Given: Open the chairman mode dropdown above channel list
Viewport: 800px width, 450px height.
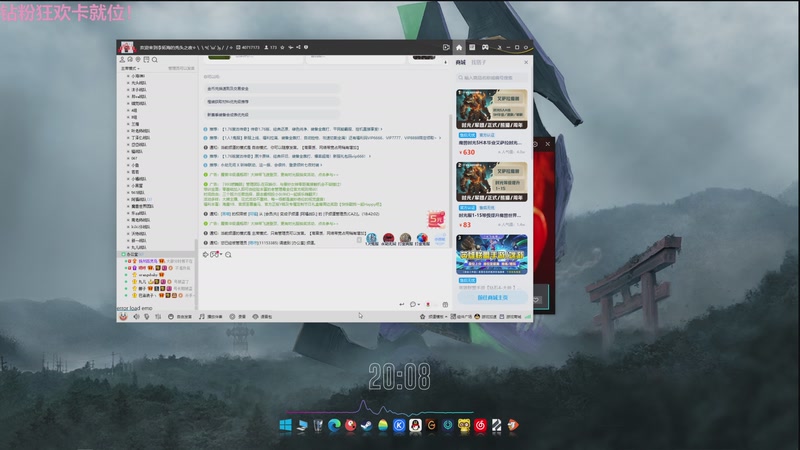Looking at the screenshot, I should pyautogui.click(x=130, y=68).
